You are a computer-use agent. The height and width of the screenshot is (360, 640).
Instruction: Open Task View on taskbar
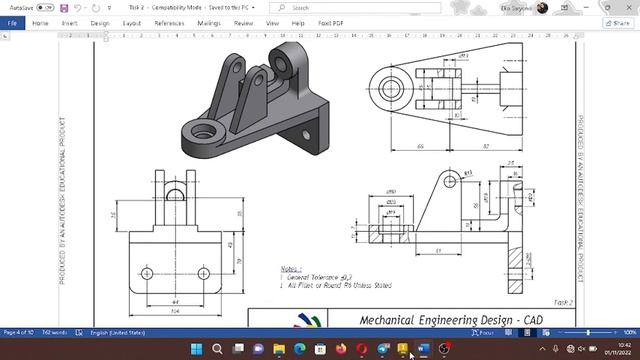point(238,349)
